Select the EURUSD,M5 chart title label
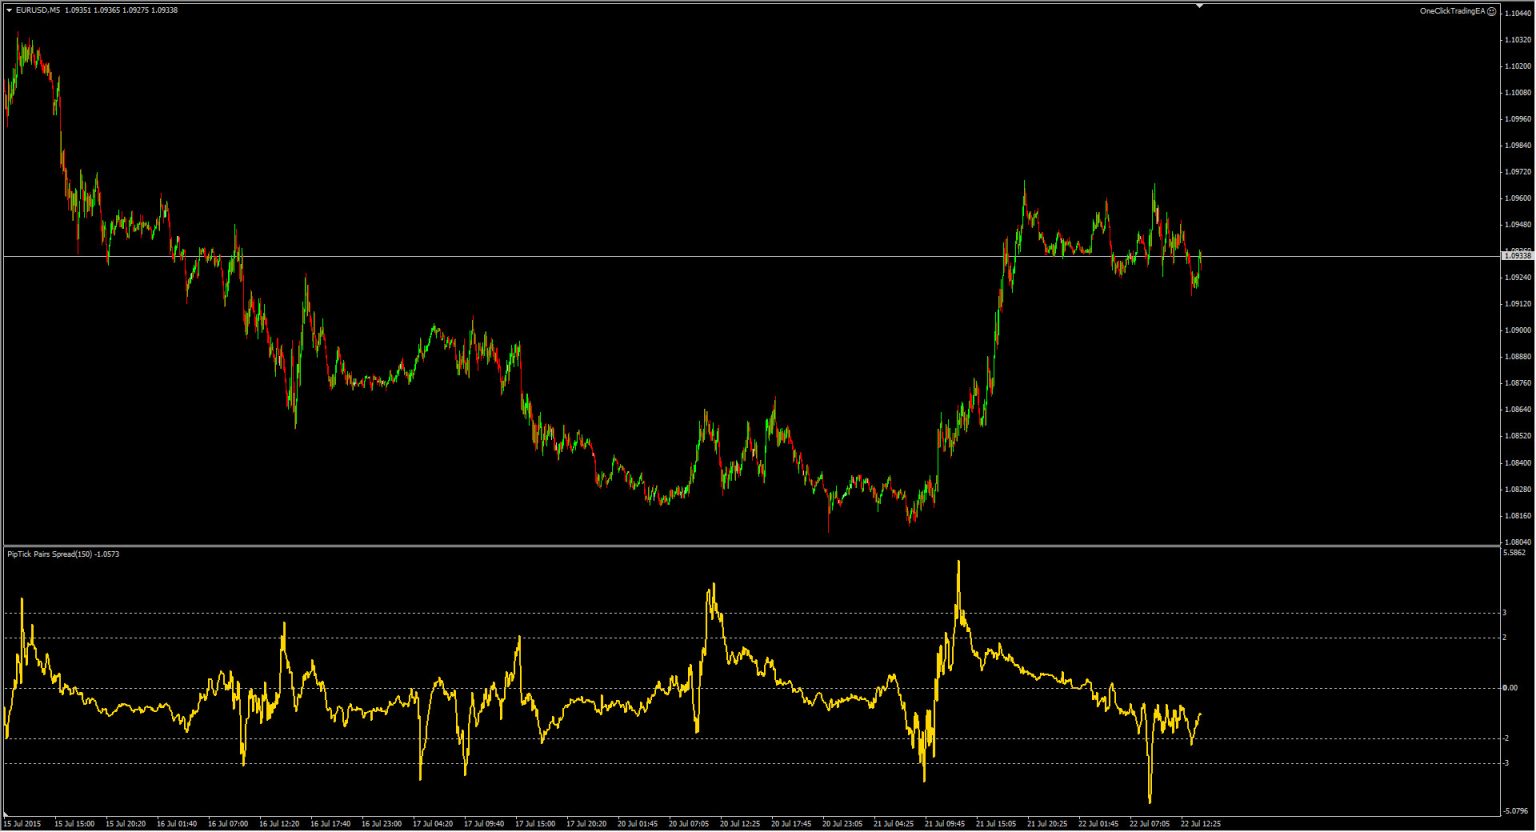Screen dimensions: 1536x832 (41, 9)
